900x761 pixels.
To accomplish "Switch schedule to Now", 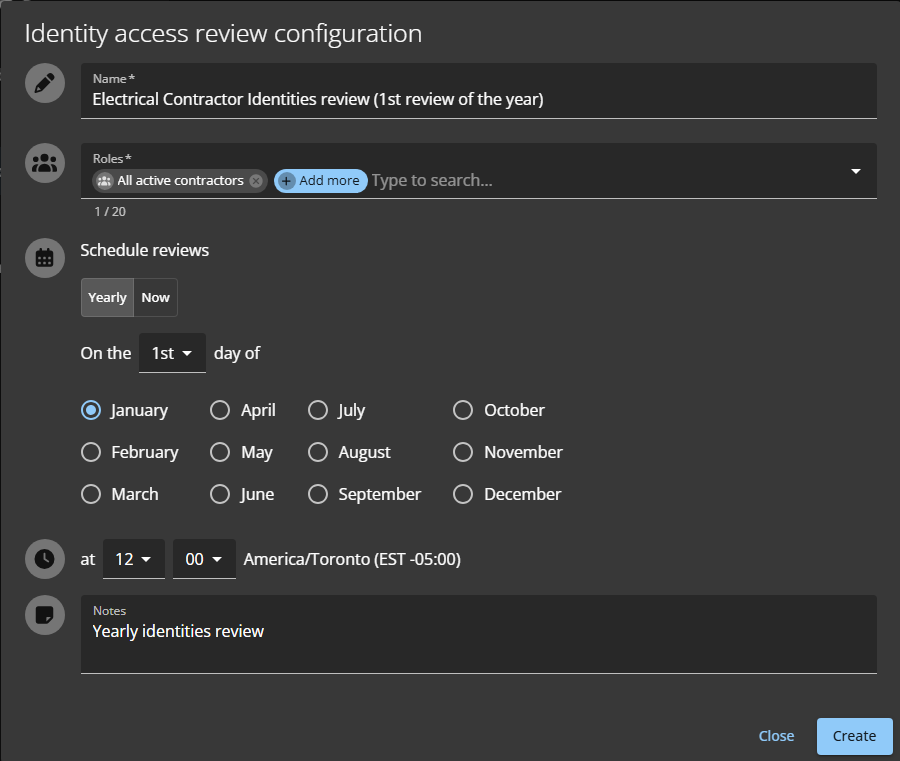I will [x=155, y=297].
